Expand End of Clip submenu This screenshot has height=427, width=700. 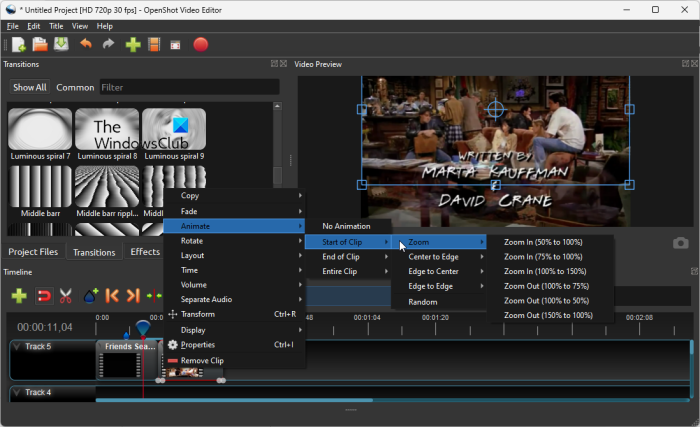tap(348, 257)
